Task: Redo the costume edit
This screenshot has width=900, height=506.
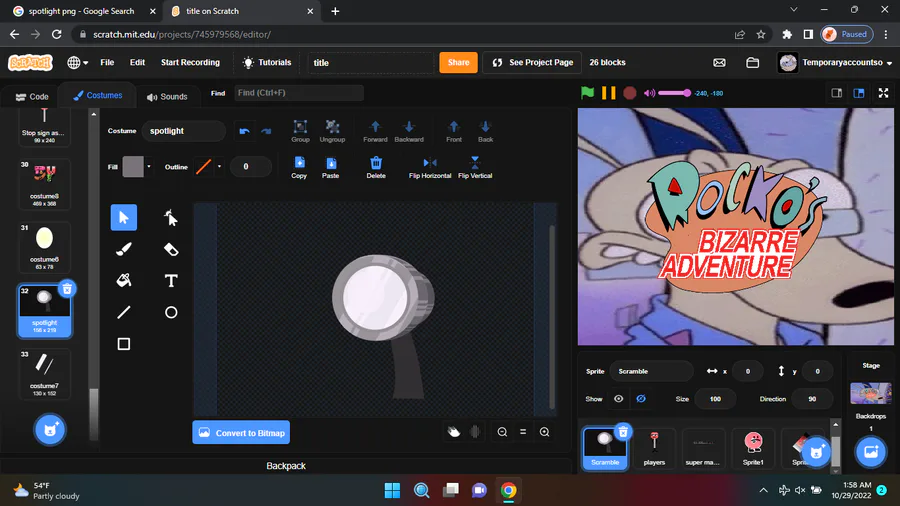Action: coord(266,131)
